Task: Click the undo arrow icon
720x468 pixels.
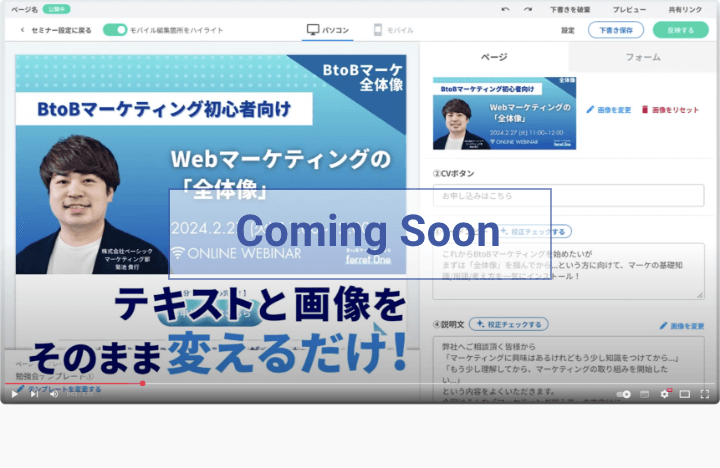Action: 503,9
